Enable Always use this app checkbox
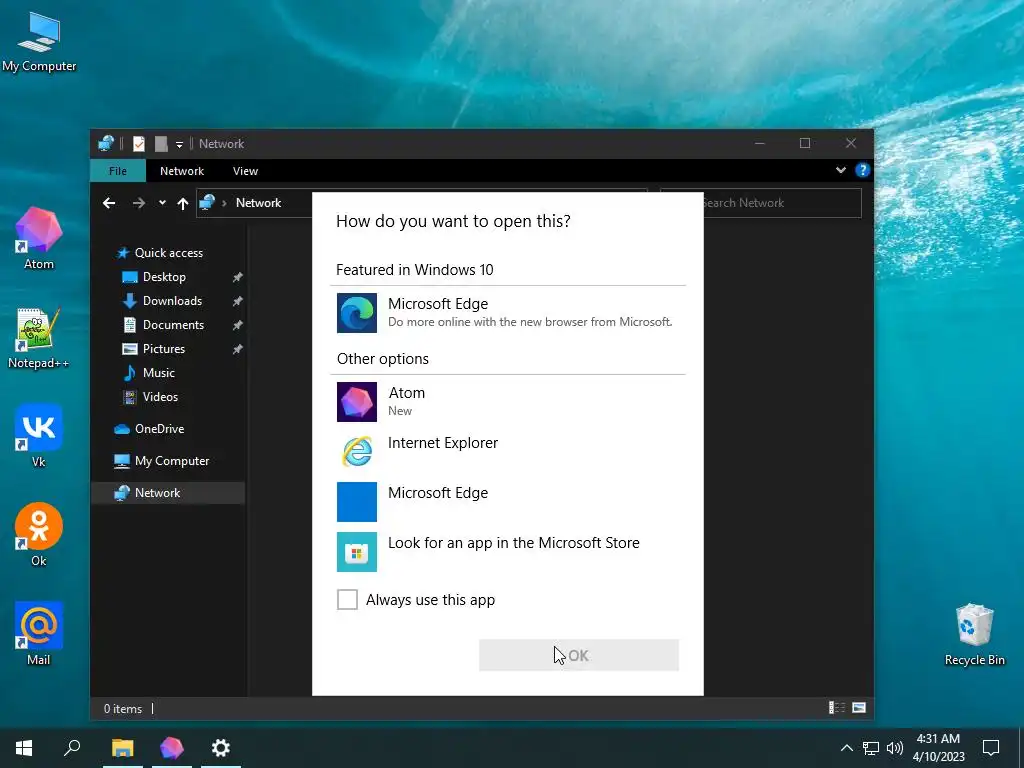This screenshot has height=768, width=1024. 347,599
